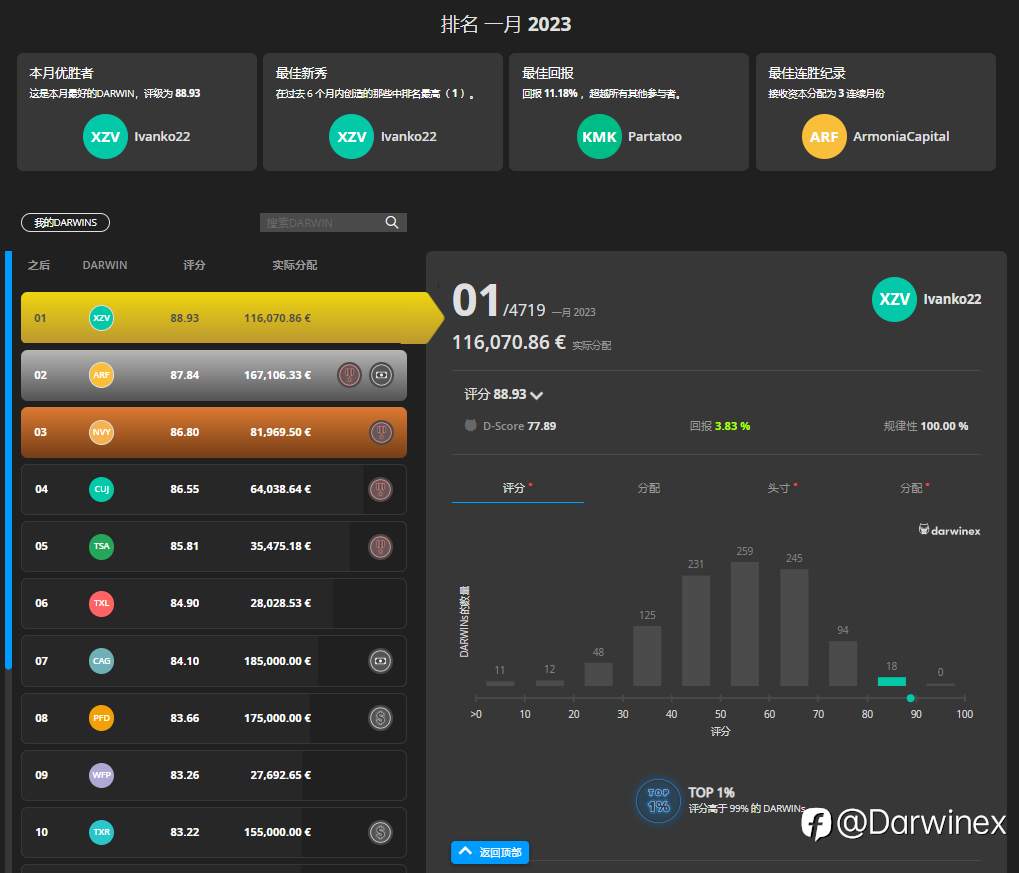Click medal badge in rank 02 row
Image resolution: width=1019 pixels, height=873 pixels.
(349, 375)
